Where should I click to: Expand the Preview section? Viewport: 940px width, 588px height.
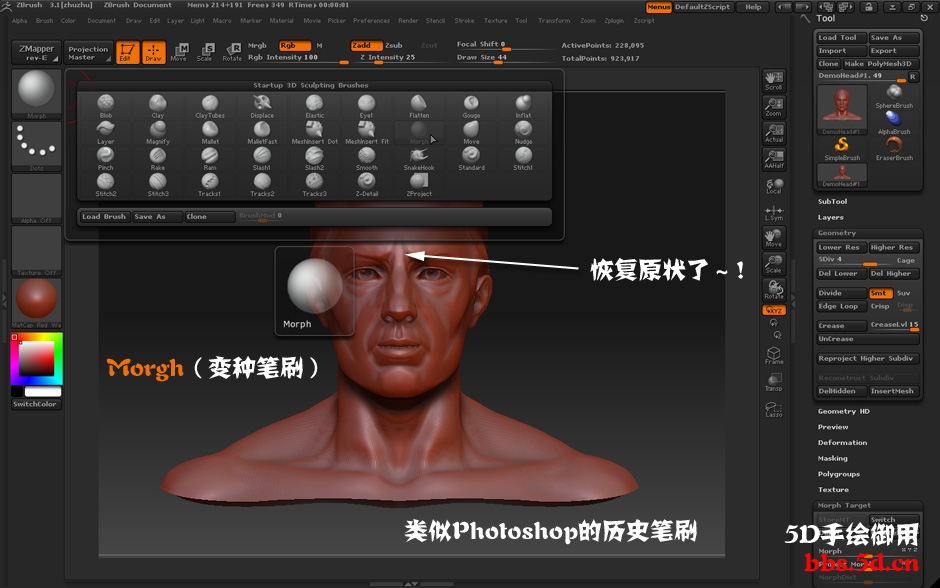coord(833,427)
